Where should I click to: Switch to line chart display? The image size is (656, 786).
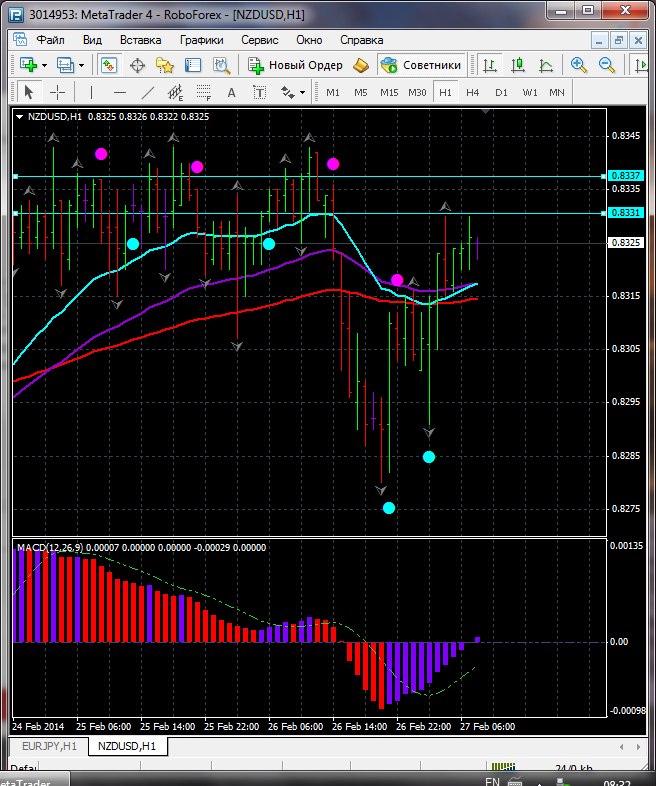pyautogui.click(x=546, y=66)
